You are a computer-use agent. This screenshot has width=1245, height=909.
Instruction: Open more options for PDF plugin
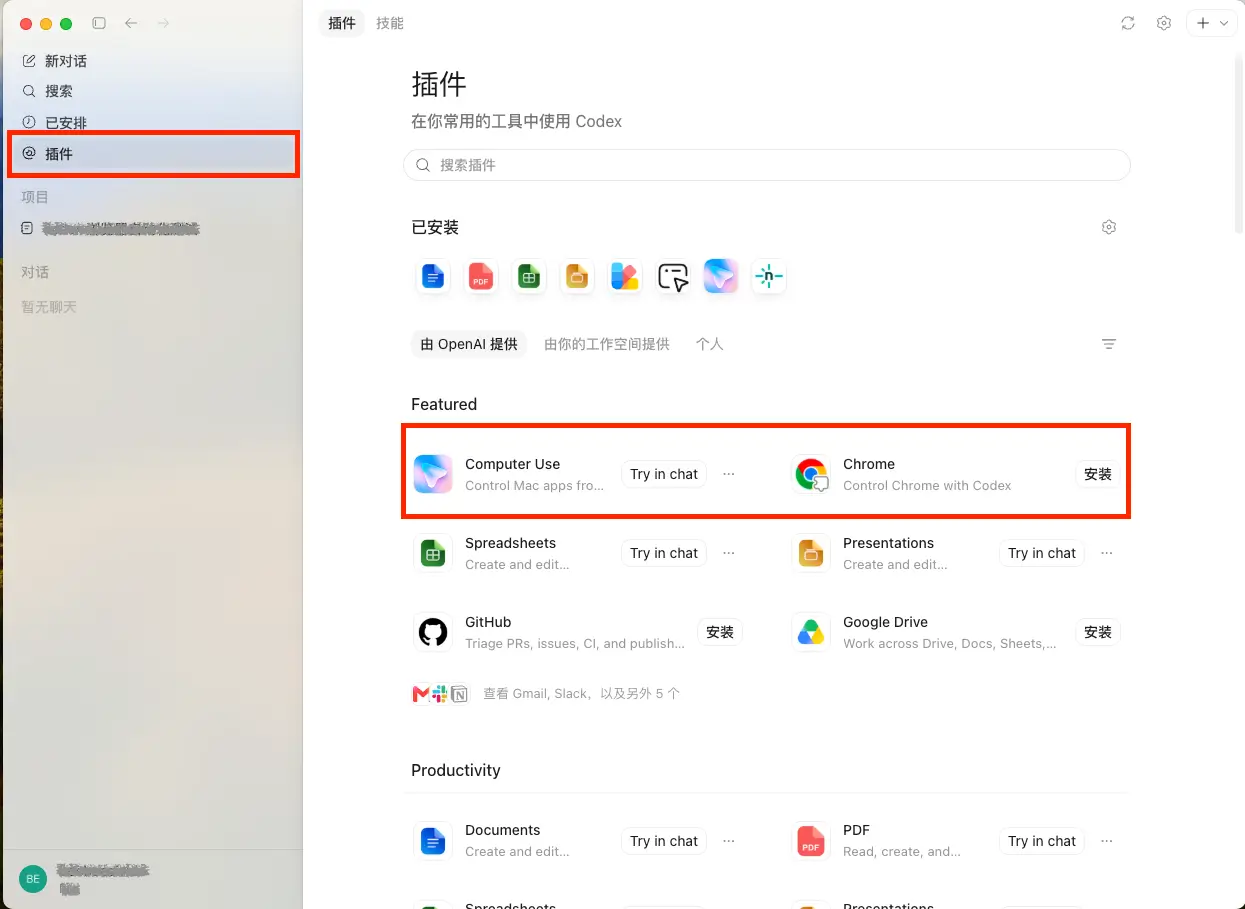1107,841
